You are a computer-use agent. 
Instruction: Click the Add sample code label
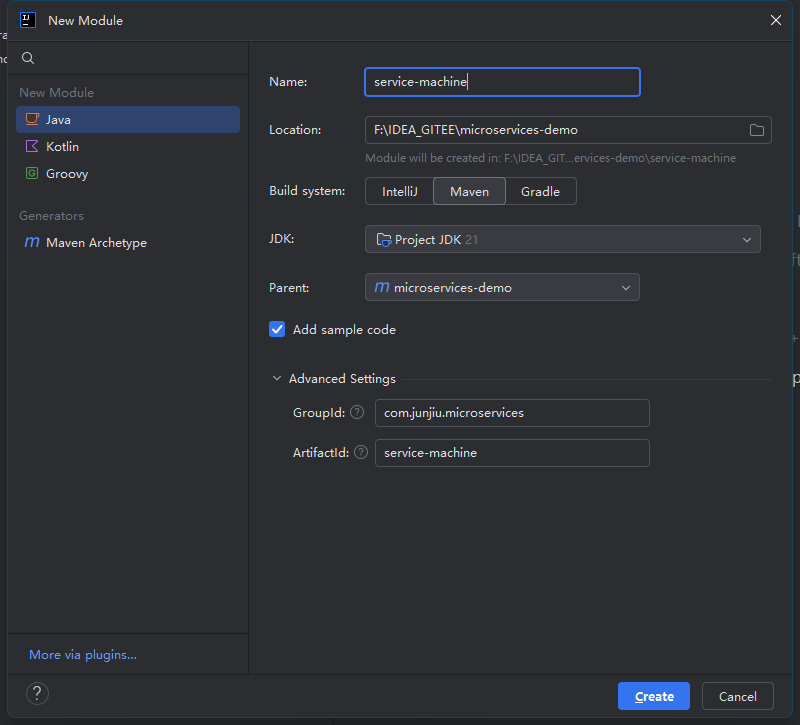point(344,330)
